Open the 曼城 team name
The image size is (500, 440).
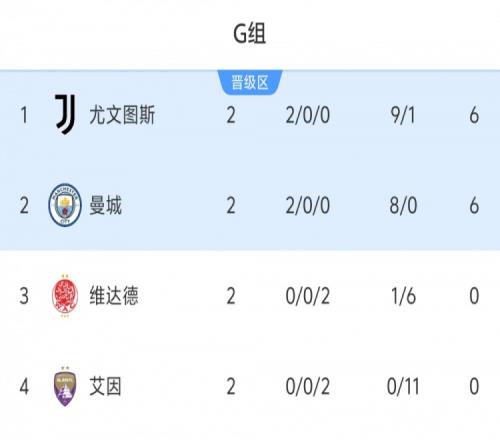click(x=105, y=205)
